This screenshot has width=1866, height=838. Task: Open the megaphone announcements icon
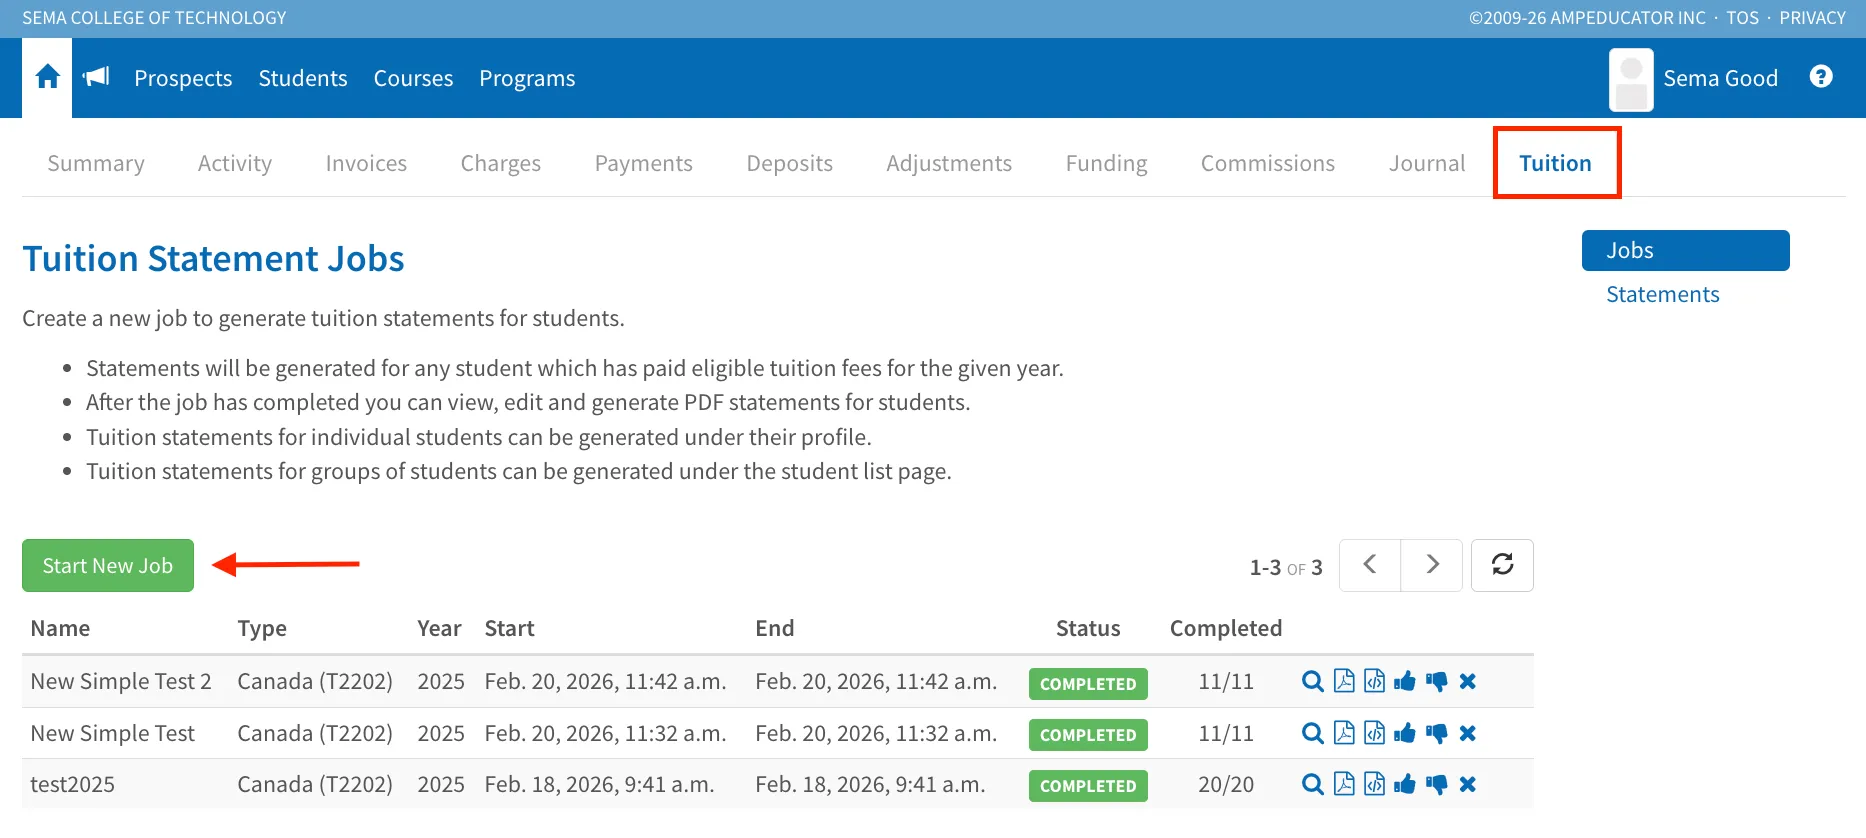click(x=96, y=77)
